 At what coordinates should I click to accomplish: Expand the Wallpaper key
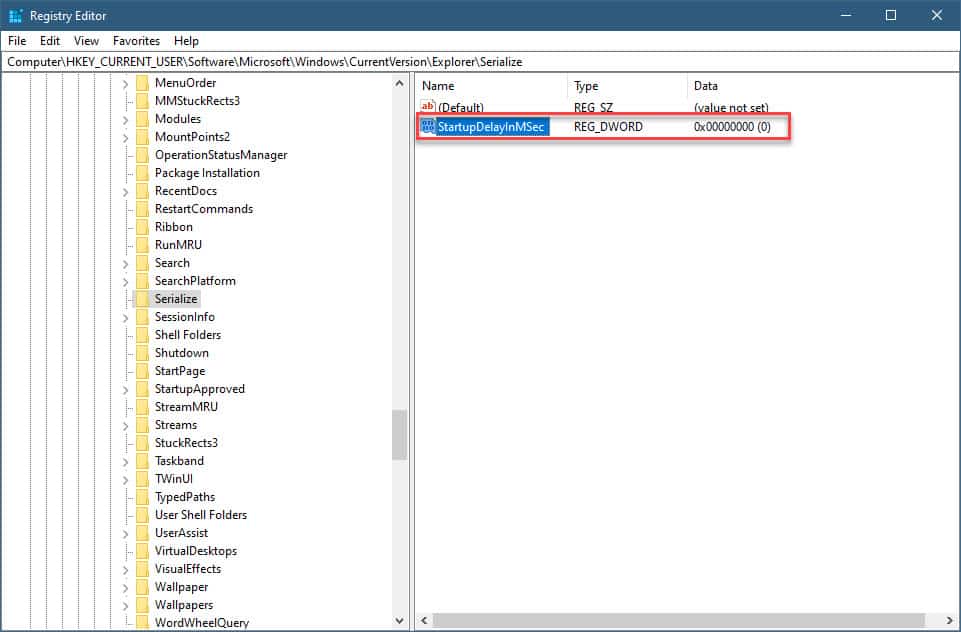125,587
